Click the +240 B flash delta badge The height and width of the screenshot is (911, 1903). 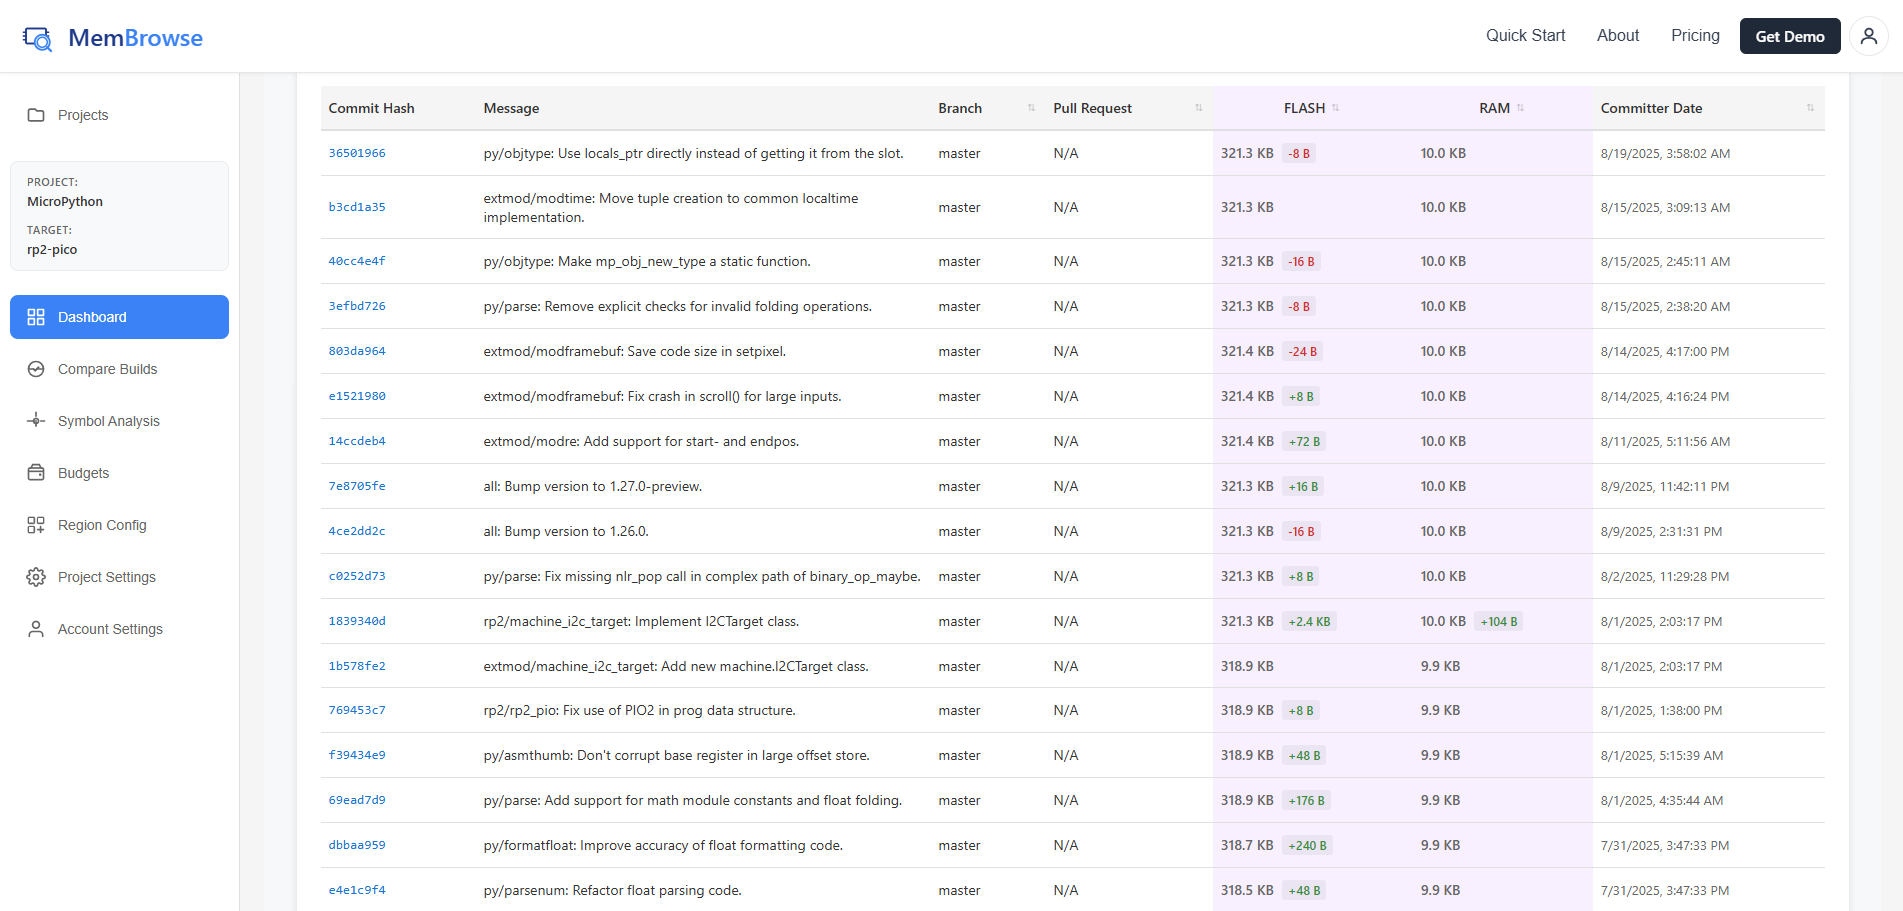click(1307, 845)
